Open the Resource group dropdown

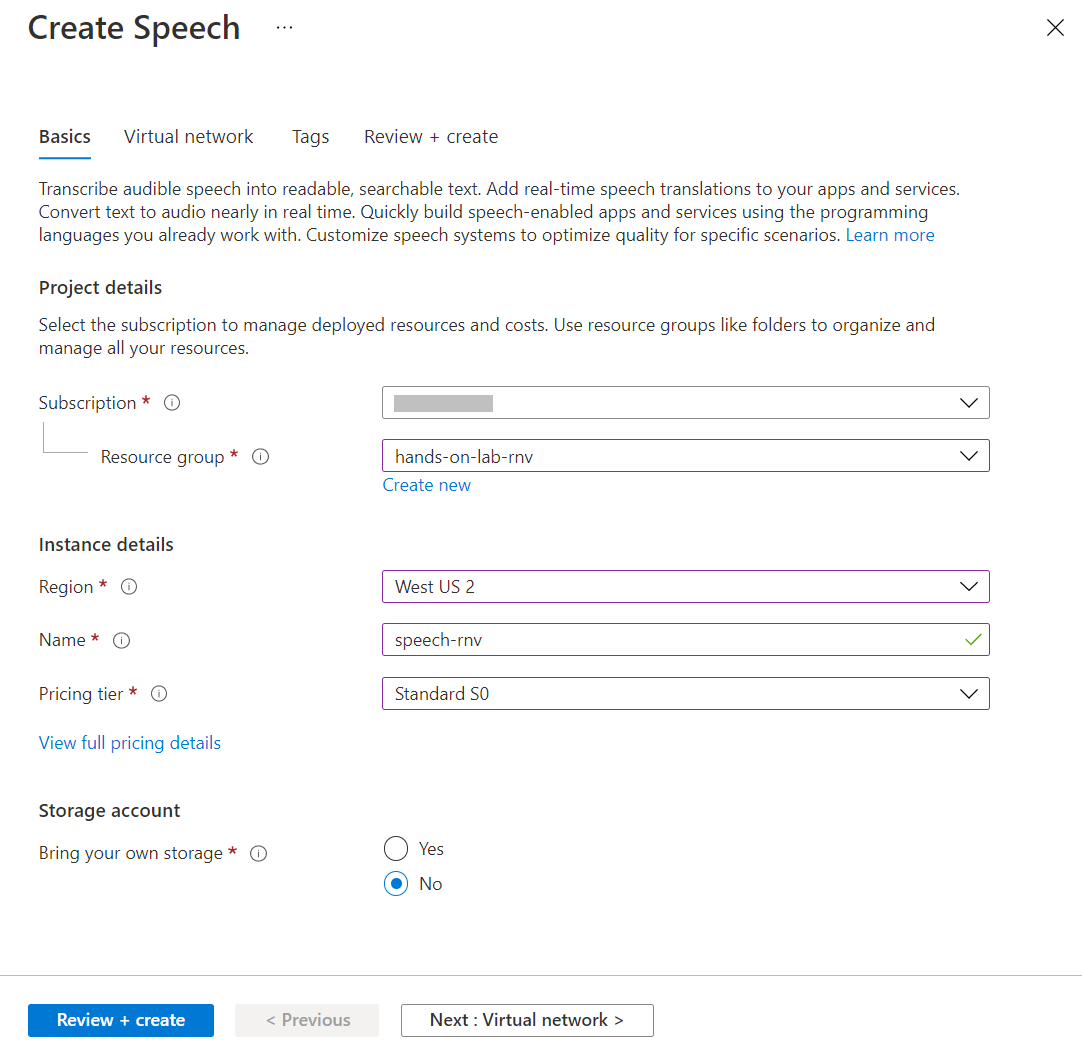pos(686,456)
